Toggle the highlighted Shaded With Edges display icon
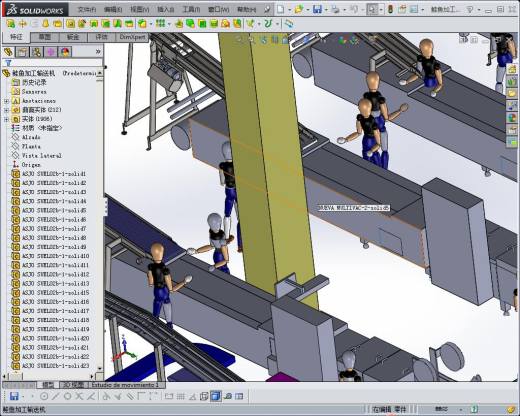Viewport: 520px width, 416px height. point(216,396)
